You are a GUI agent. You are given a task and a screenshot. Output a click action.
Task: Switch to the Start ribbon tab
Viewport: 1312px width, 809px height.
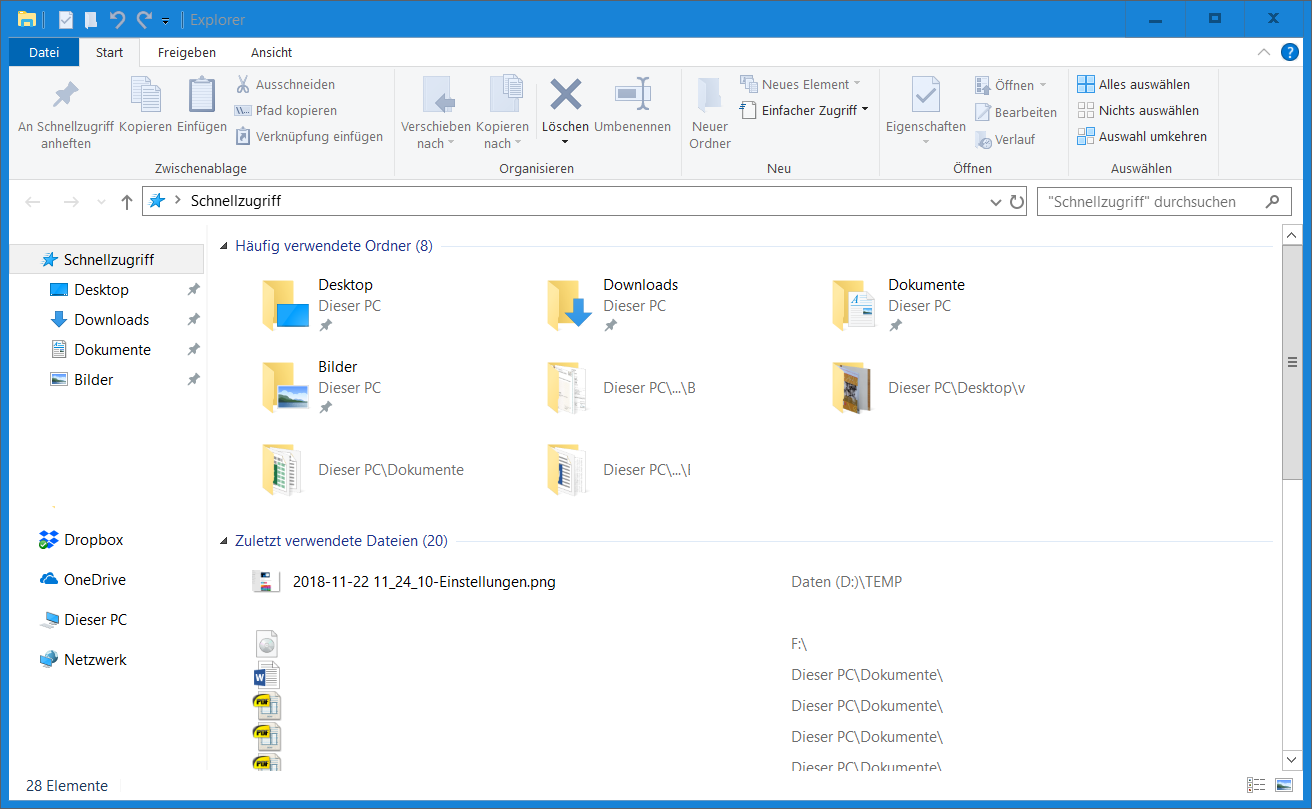coord(110,52)
